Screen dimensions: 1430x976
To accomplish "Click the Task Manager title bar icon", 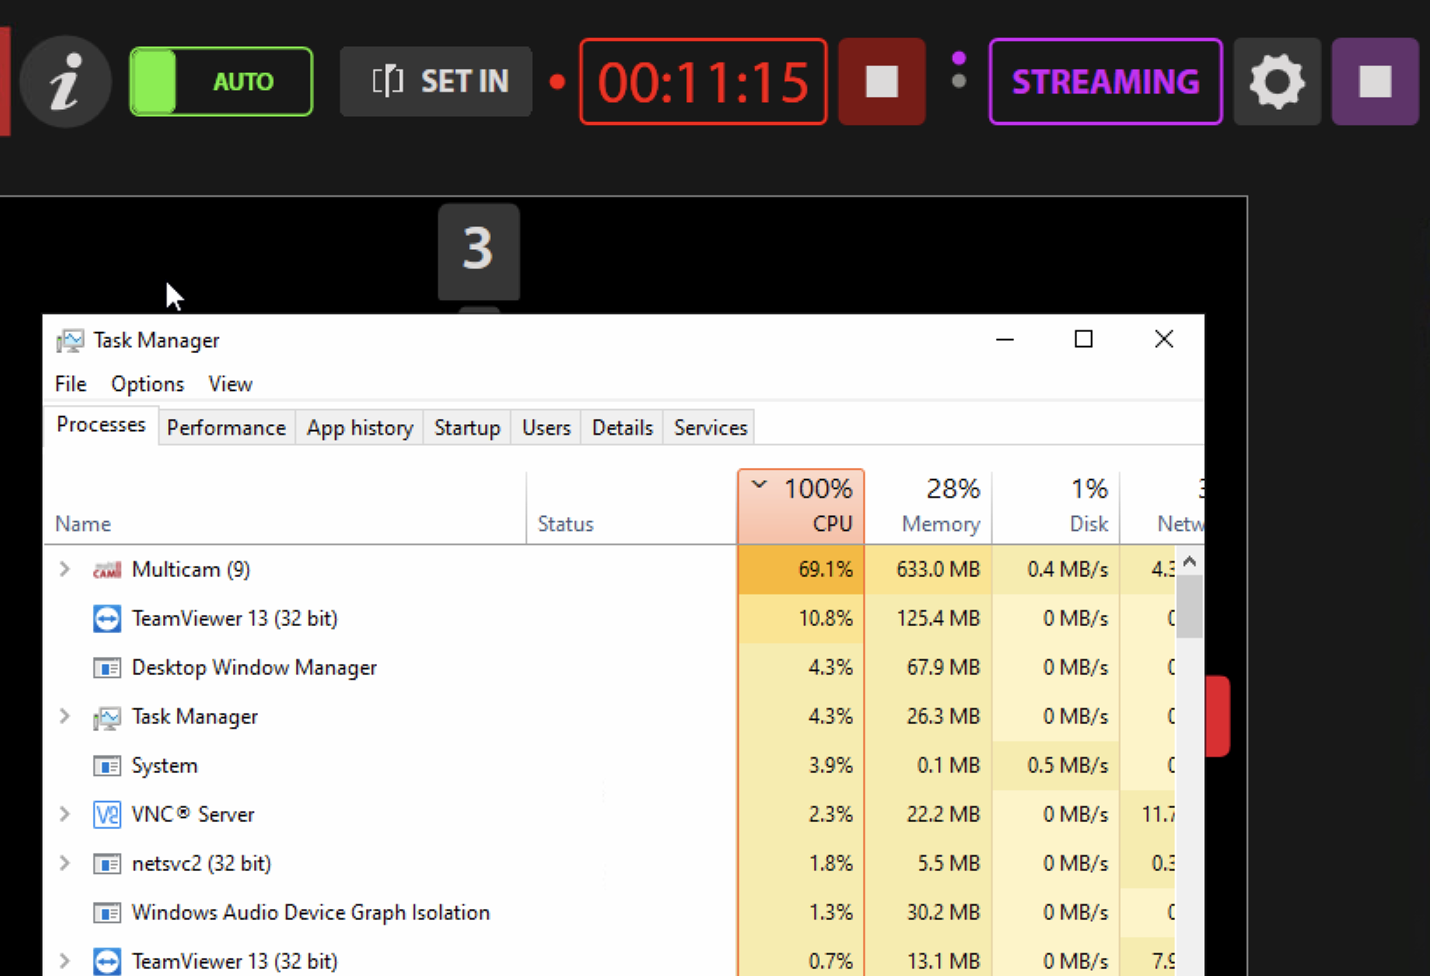I will point(70,341).
